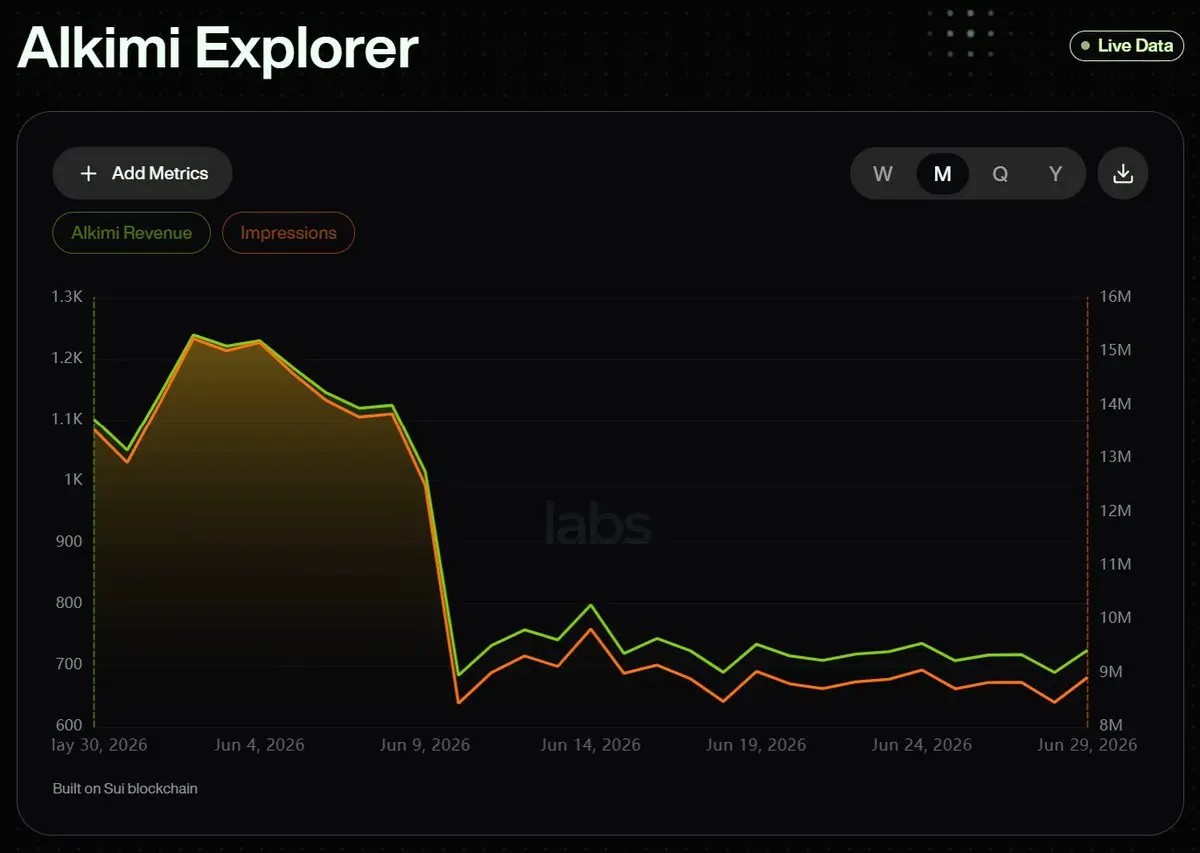Click the Jun 24, 2026 date label
The image size is (1200, 853).
921,745
